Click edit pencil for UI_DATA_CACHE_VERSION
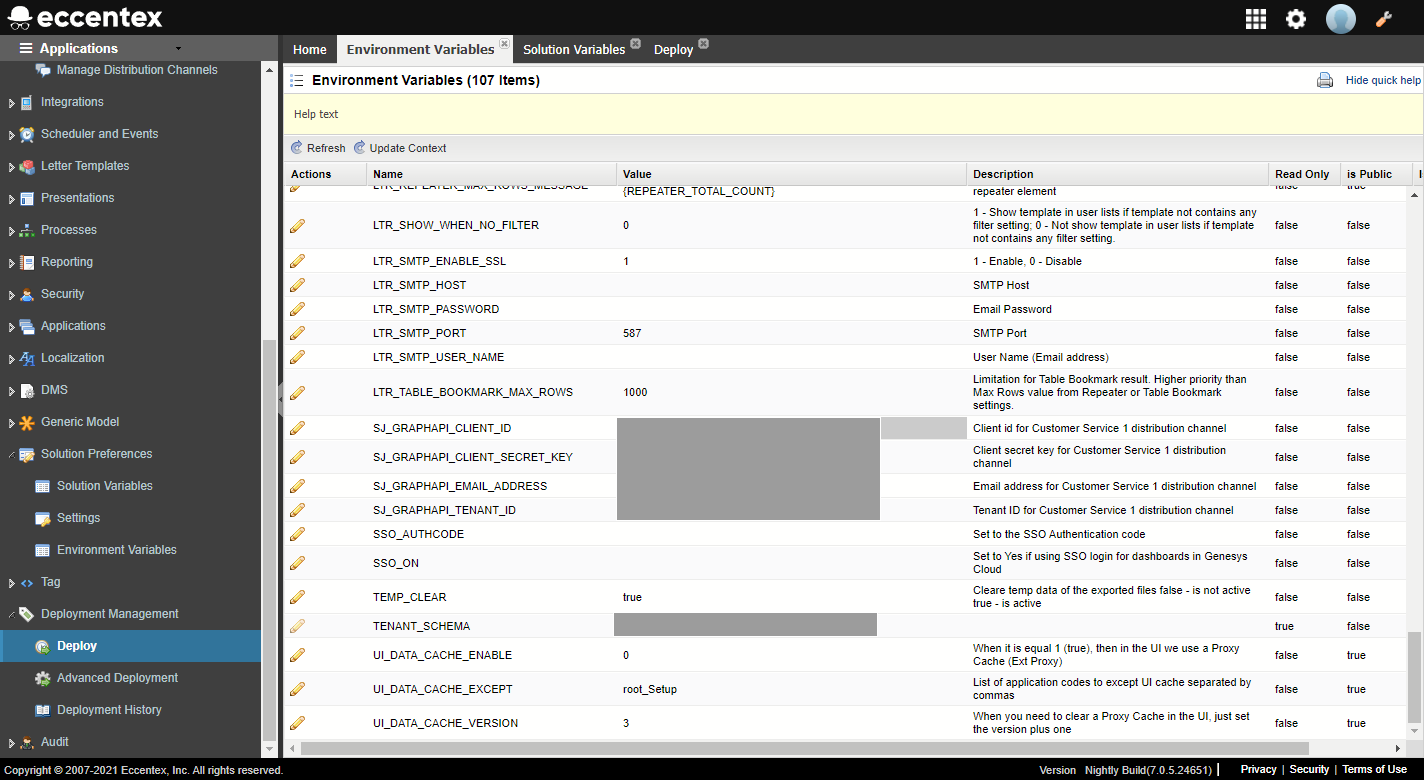Image resolution: width=1424 pixels, height=780 pixels. click(x=297, y=723)
